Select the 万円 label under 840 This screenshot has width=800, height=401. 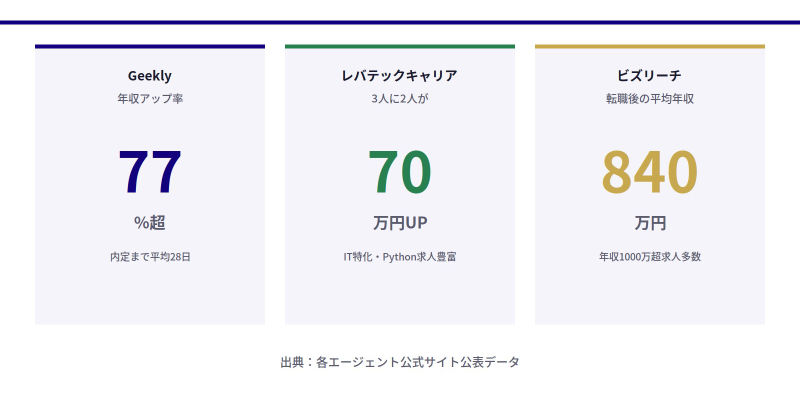650,222
